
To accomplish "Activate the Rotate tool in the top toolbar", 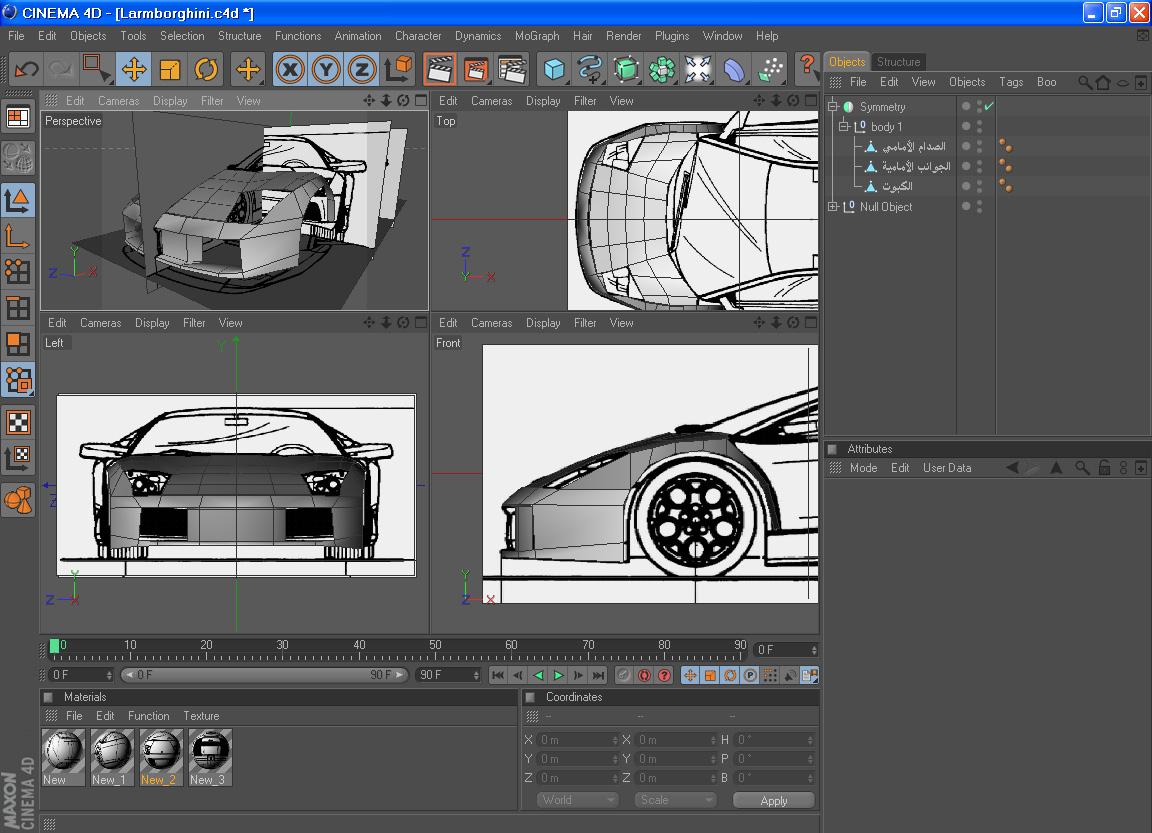I will (206, 70).
